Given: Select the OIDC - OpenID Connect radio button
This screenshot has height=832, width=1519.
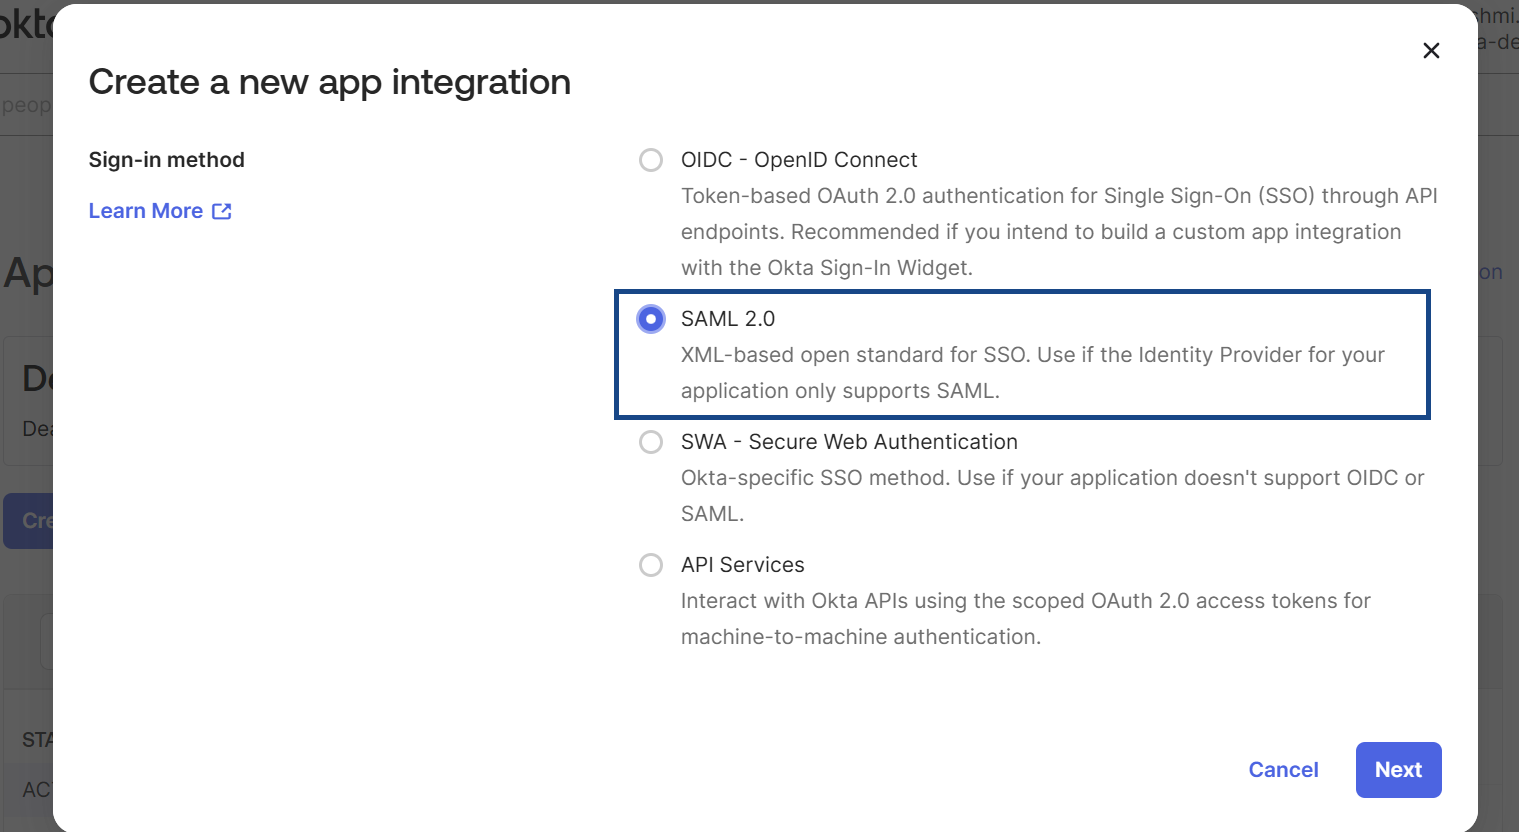Looking at the screenshot, I should (x=651, y=160).
